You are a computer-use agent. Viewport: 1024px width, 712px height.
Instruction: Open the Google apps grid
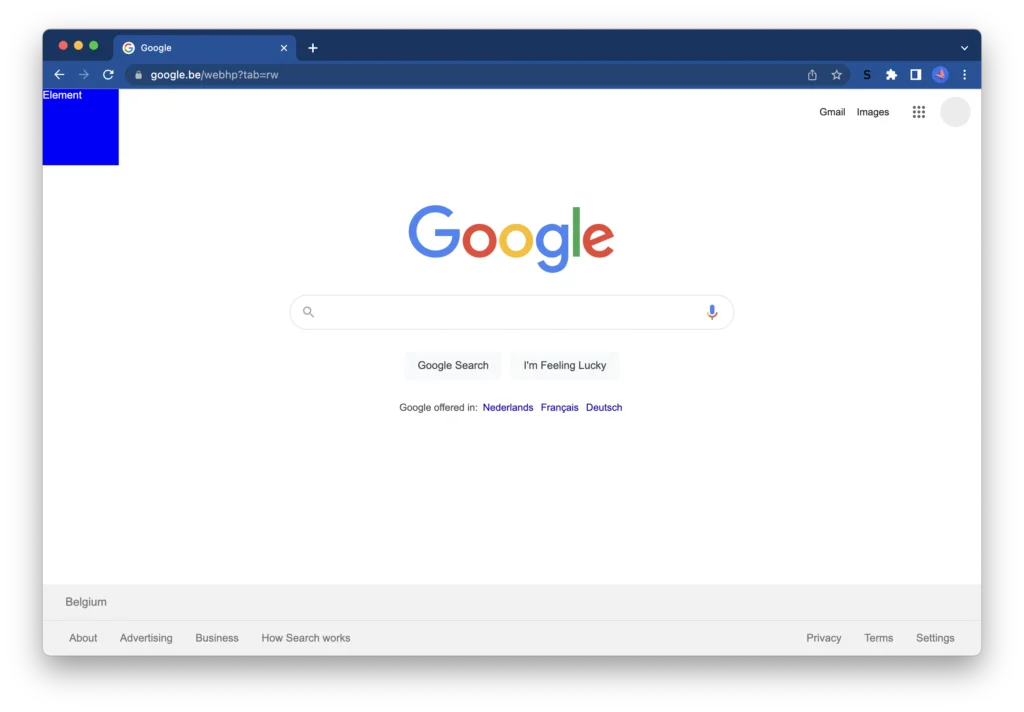(919, 112)
